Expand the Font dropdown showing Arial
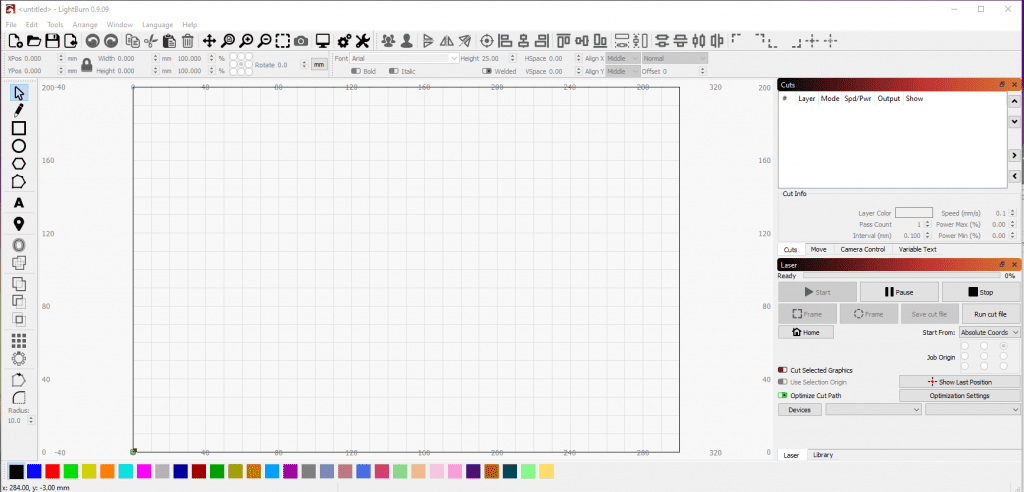This screenshot has width=1024, height=492. tap(404, 58)
